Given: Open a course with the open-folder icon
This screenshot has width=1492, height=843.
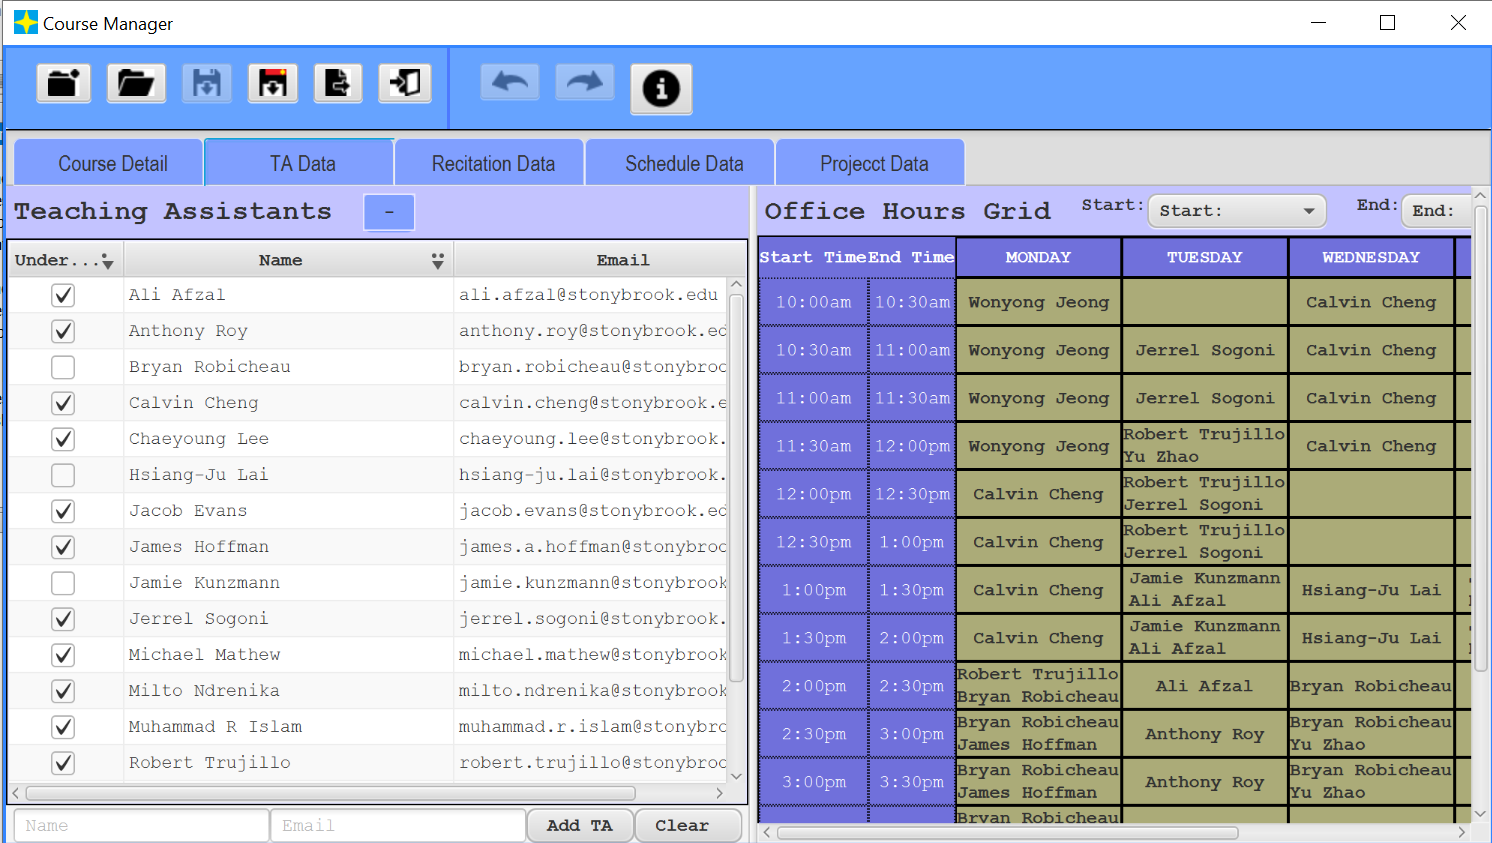Looking at the screenshot, I should click(x=135, y=83).
